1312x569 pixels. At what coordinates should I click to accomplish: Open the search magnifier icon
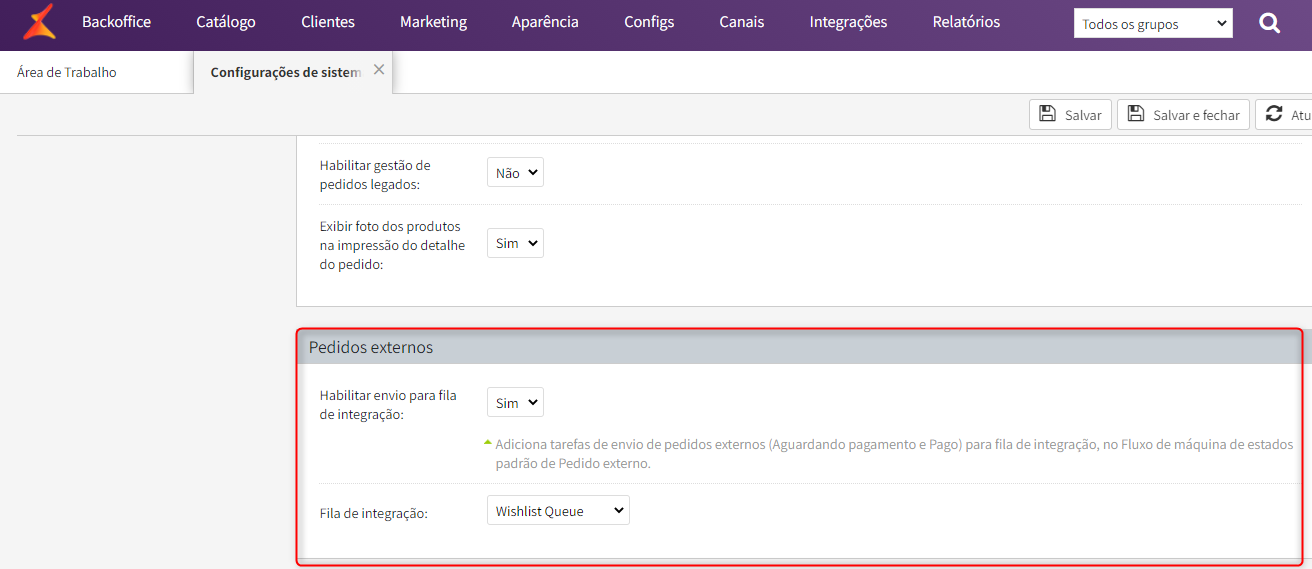tap(1270, 23)
